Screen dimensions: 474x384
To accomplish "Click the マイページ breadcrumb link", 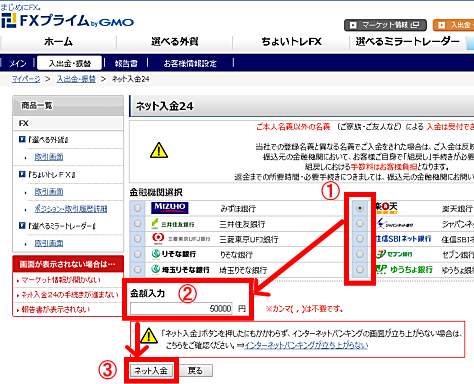I will click(x=26, y=79).
